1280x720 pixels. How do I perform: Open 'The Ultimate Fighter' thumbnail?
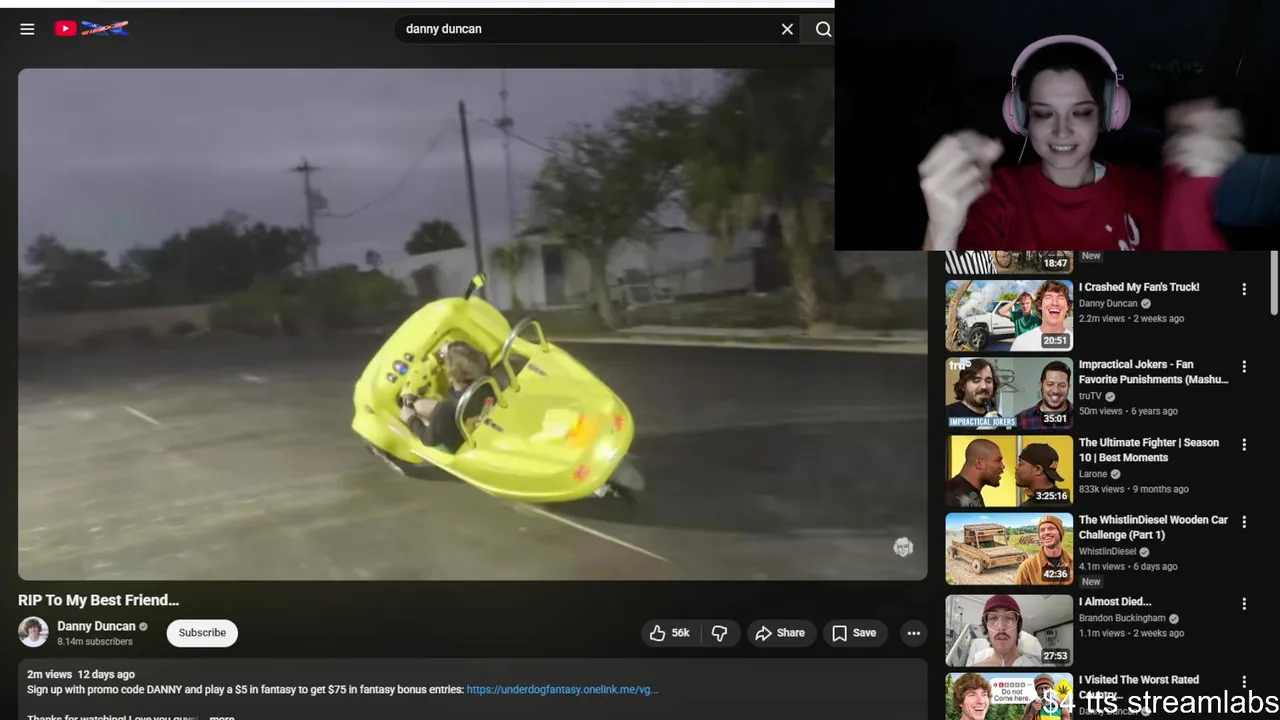pyautogui.click(x=1009, y=471)
